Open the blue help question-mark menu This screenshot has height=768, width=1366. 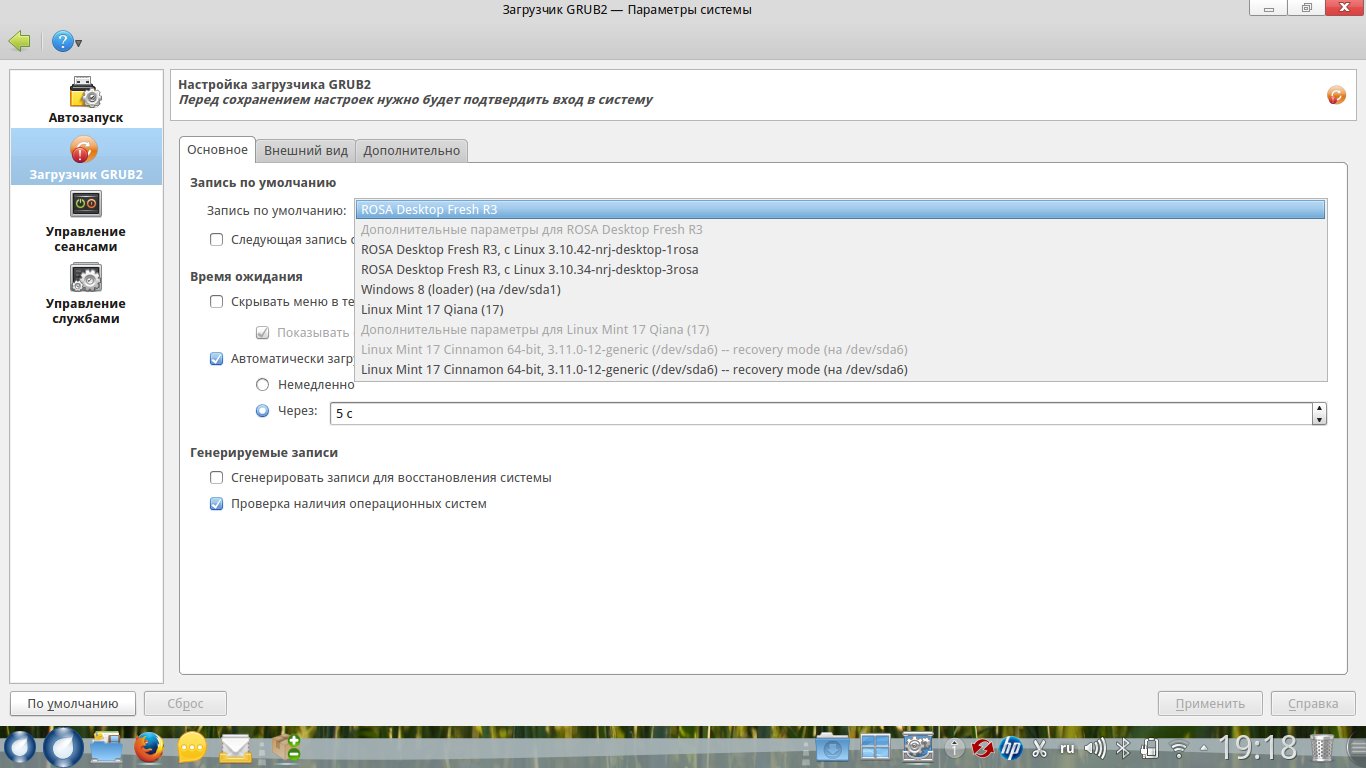[x=67, y=42]
